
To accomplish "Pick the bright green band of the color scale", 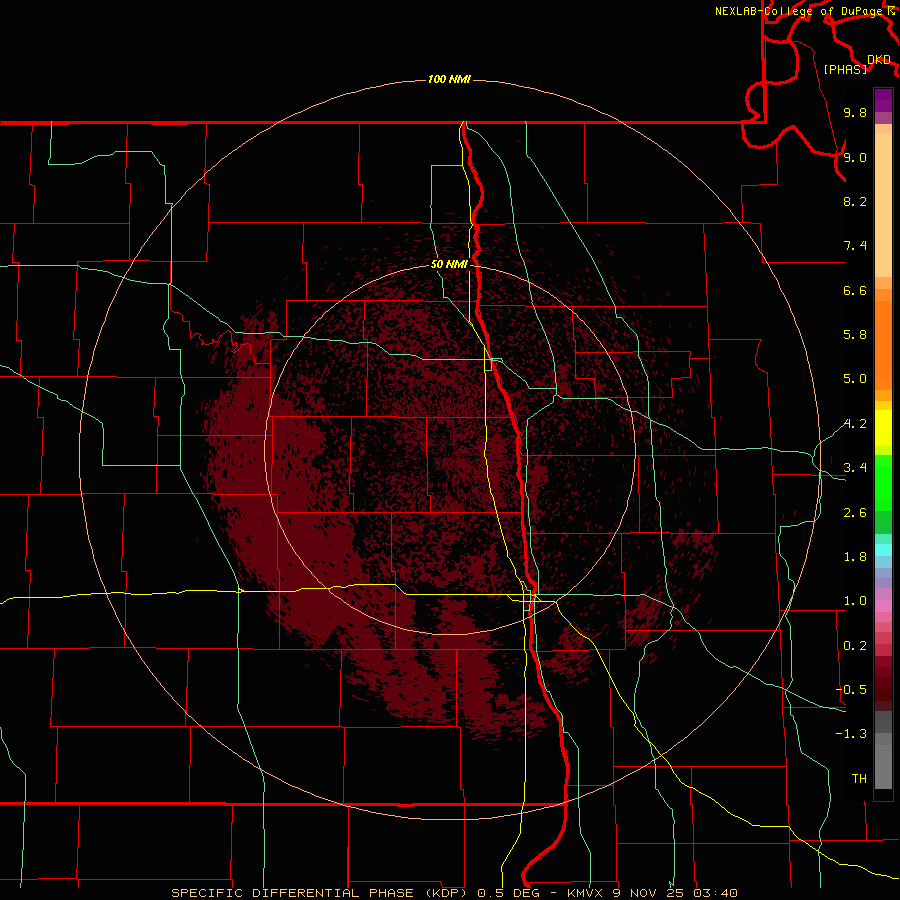I will [883, 482].
